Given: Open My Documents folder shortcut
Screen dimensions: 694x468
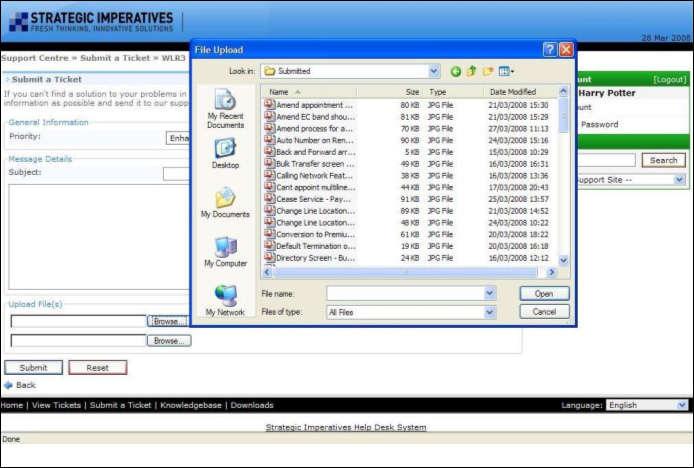Looking at the screenshot, I should pos(225,202).
